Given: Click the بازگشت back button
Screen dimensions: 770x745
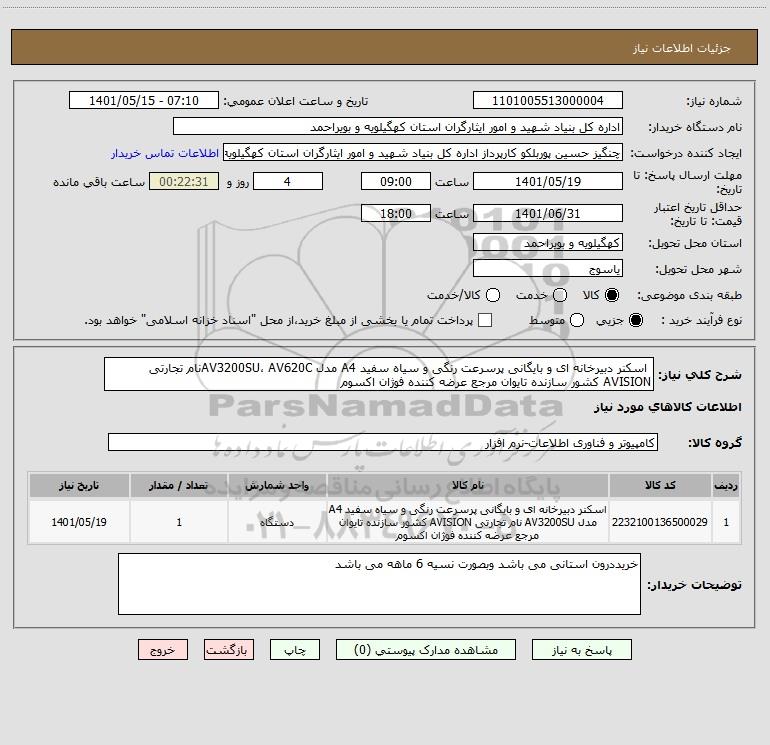Looking at the screenshot, I should point(229,650).
